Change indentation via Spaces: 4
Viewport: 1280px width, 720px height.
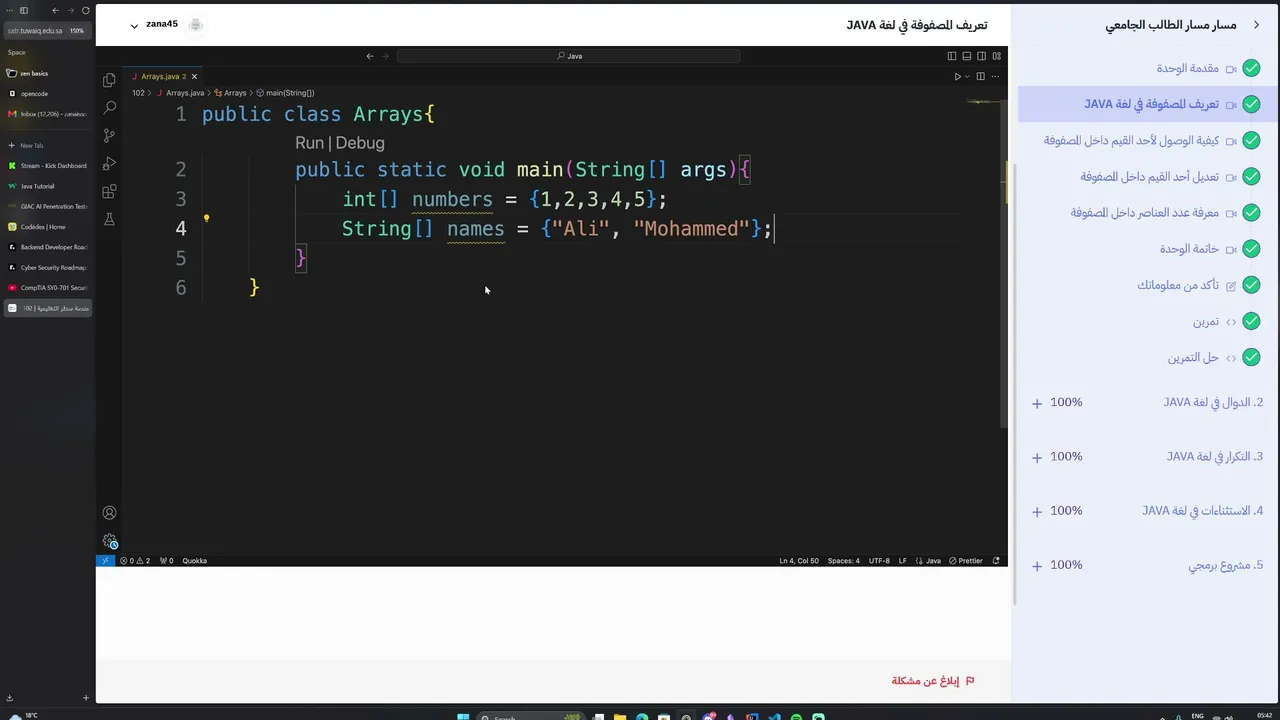(x=843, y=561)
